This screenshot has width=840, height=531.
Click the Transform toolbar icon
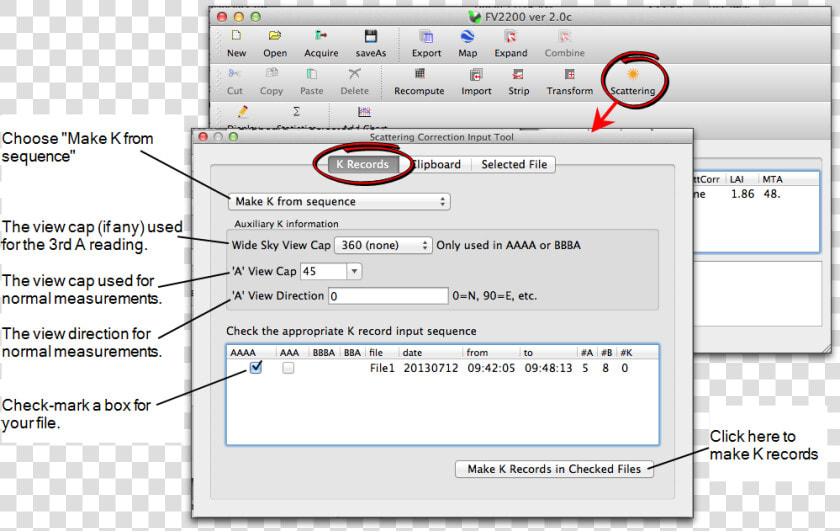coord(569,74)
